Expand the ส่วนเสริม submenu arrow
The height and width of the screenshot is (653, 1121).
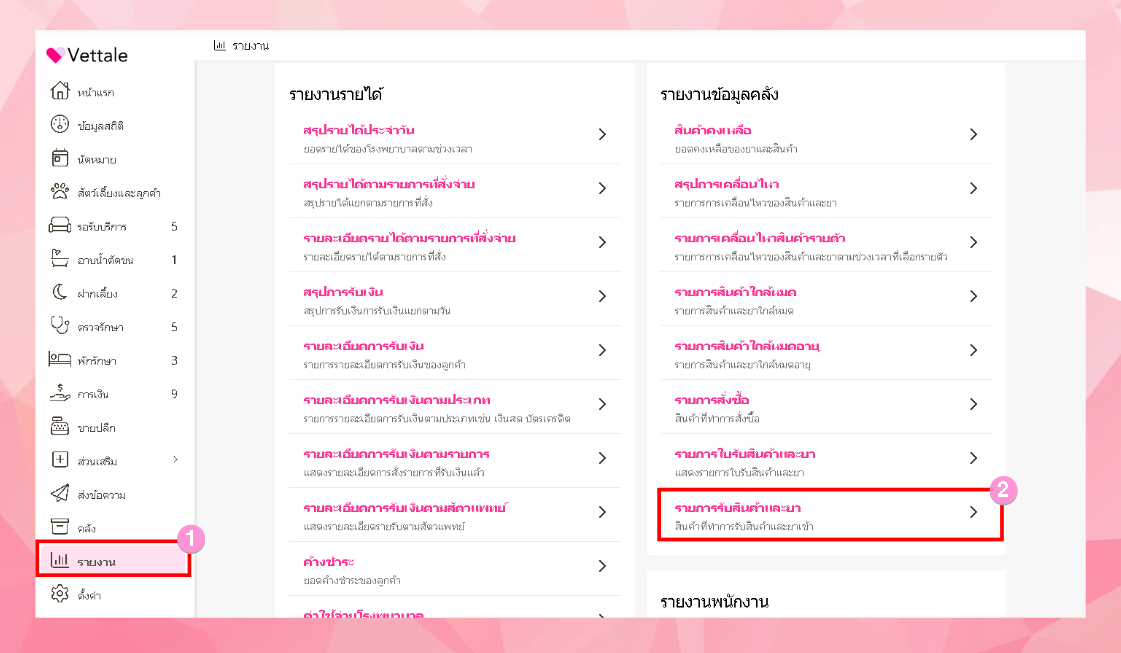175,460
